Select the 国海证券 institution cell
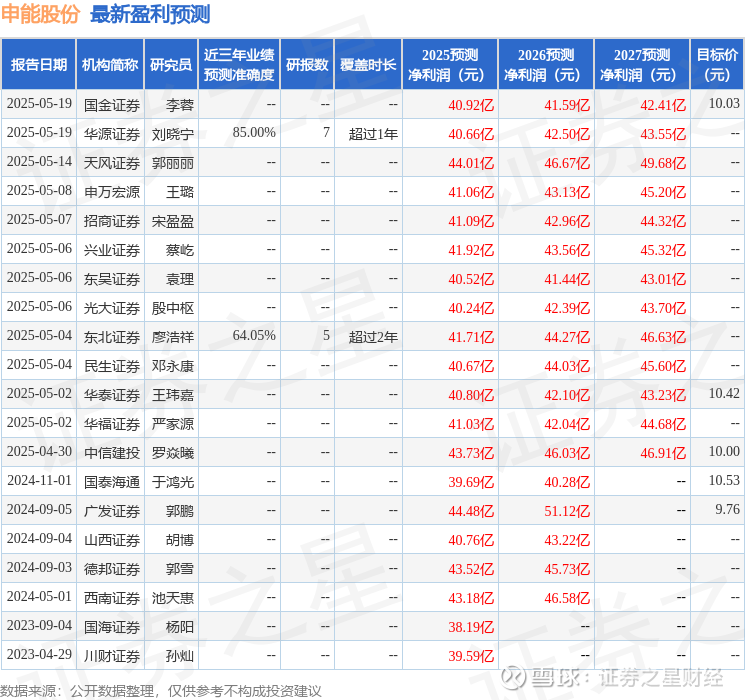 tap(112, 627)
